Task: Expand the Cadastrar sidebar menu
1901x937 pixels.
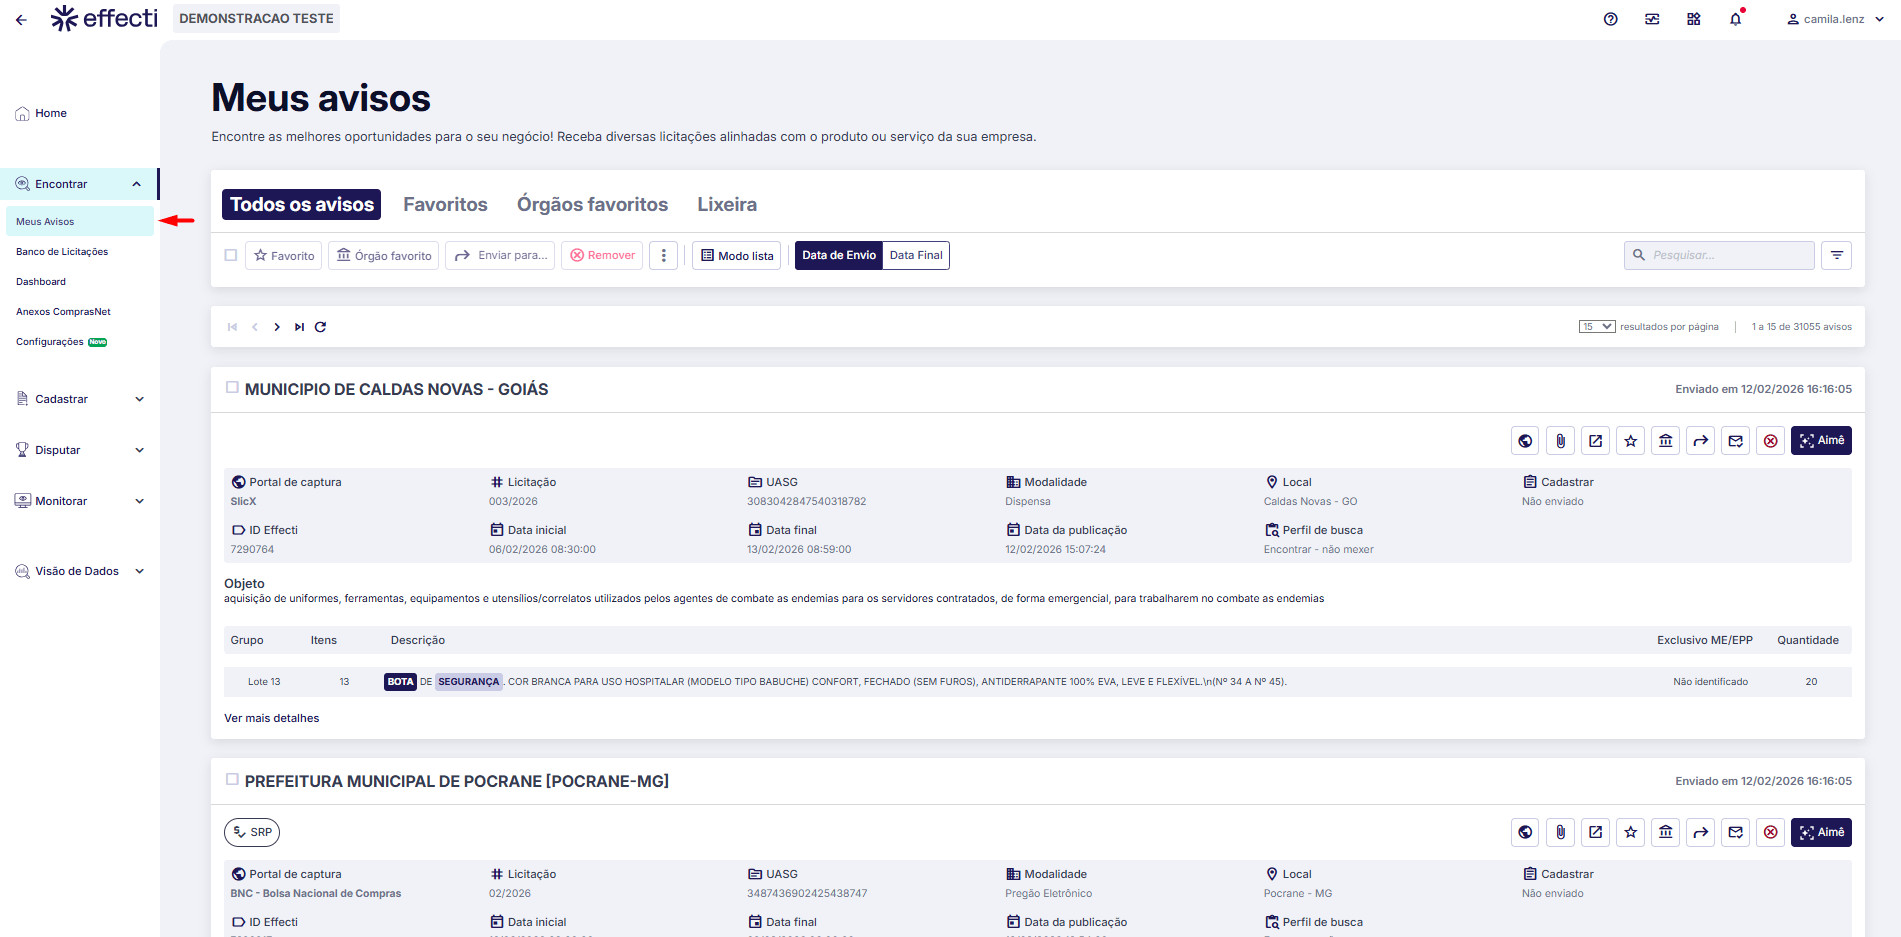Action: point(80,399)
